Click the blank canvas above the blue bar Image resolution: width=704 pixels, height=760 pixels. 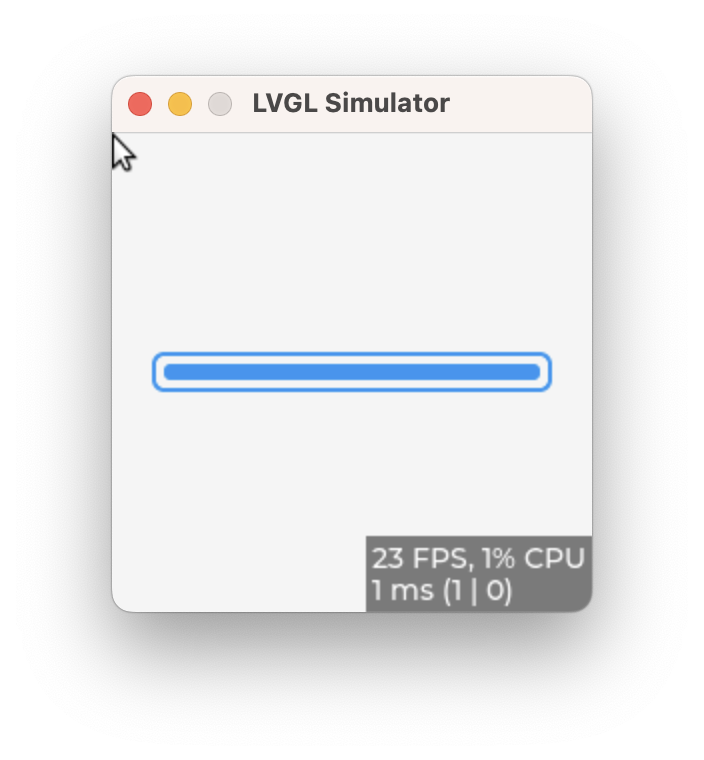(352, 242)
